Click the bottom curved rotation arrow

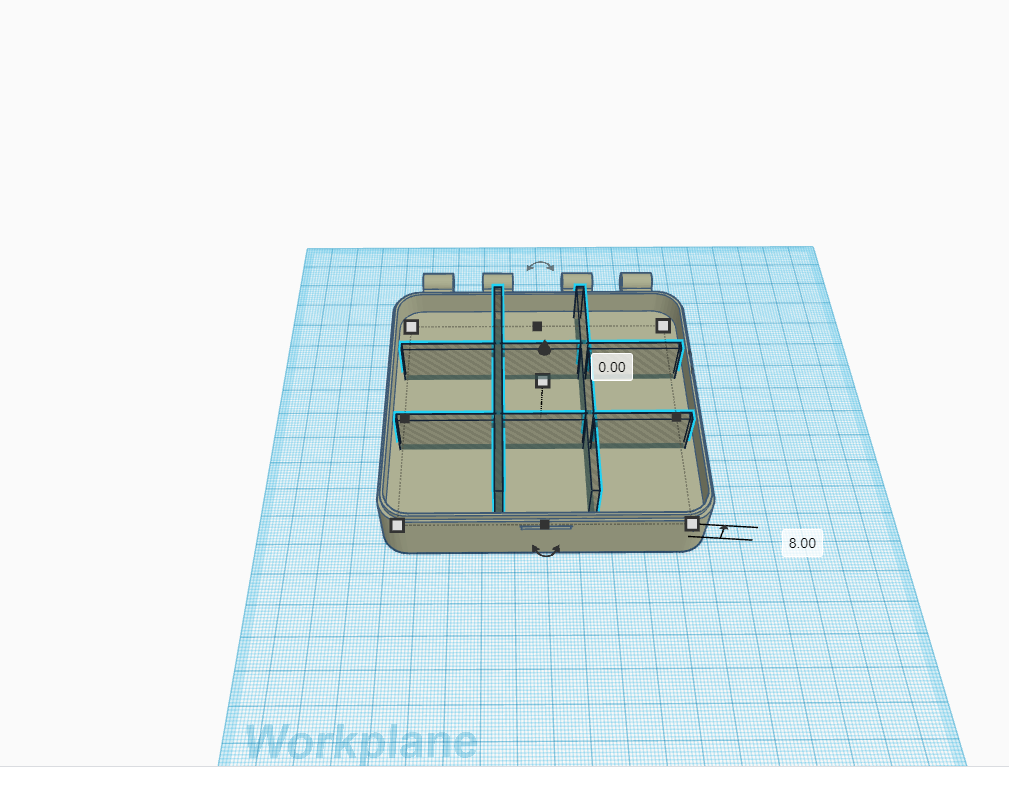coord(546,548)
